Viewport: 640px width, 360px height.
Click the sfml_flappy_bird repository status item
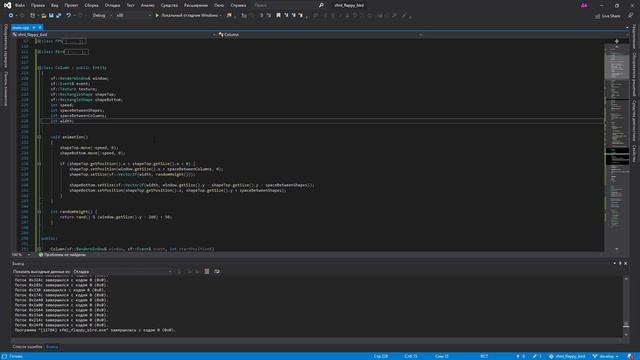click(x=567, y=356)
